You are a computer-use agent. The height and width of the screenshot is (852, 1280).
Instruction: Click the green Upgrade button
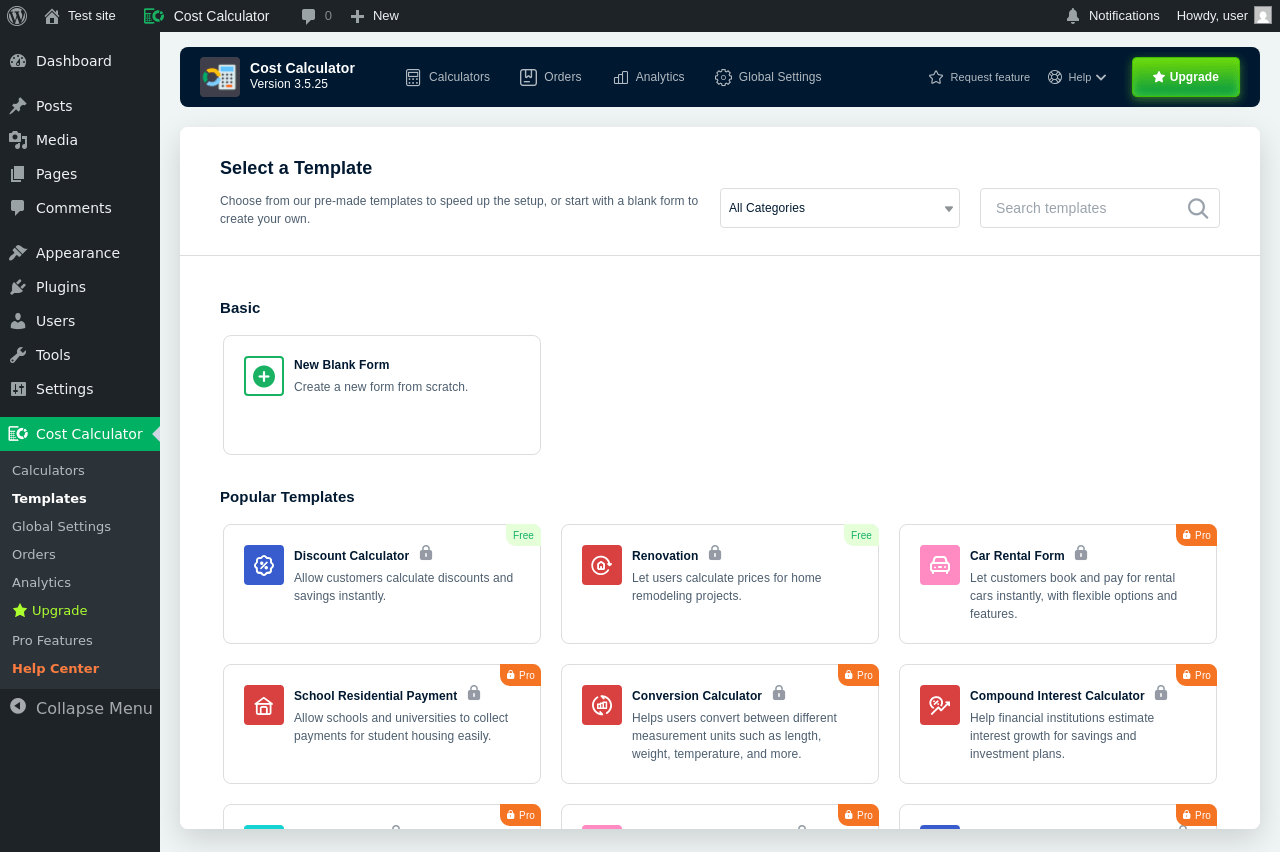coord(1186,77)
